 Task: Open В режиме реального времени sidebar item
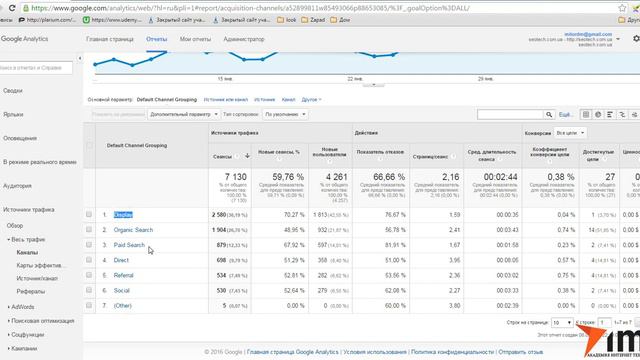click(x=40, y=162)
